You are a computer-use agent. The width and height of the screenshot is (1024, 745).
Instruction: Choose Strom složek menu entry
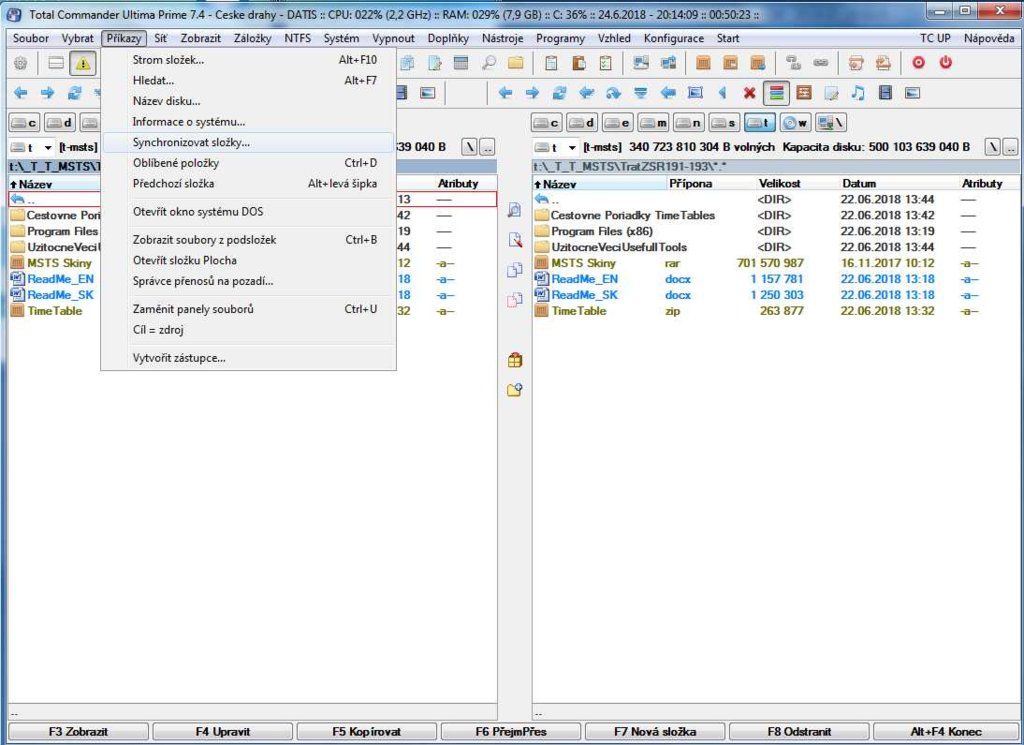pyautogui.click(x=249, y=60)
